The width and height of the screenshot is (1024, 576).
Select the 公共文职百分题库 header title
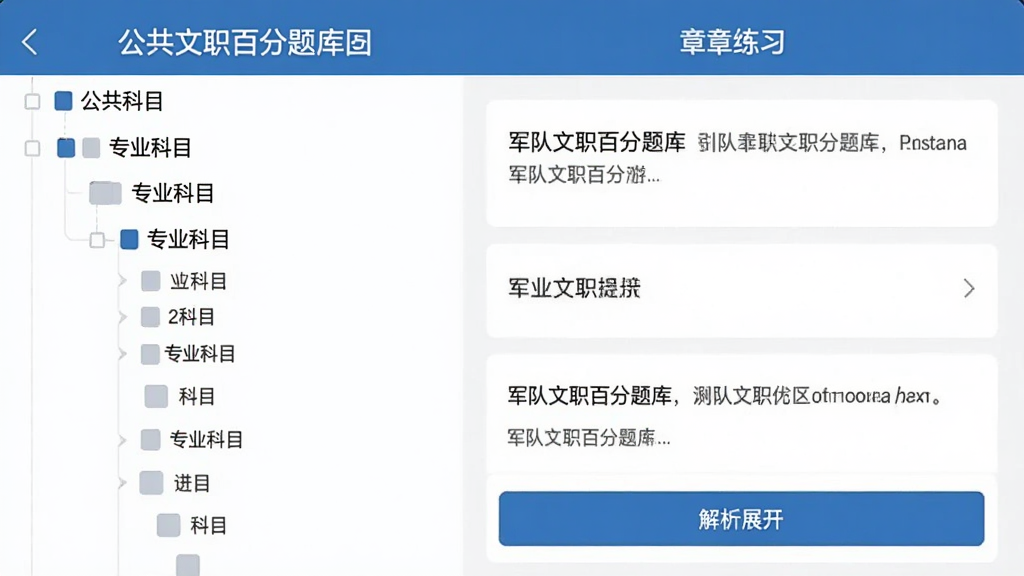[245, 42]
